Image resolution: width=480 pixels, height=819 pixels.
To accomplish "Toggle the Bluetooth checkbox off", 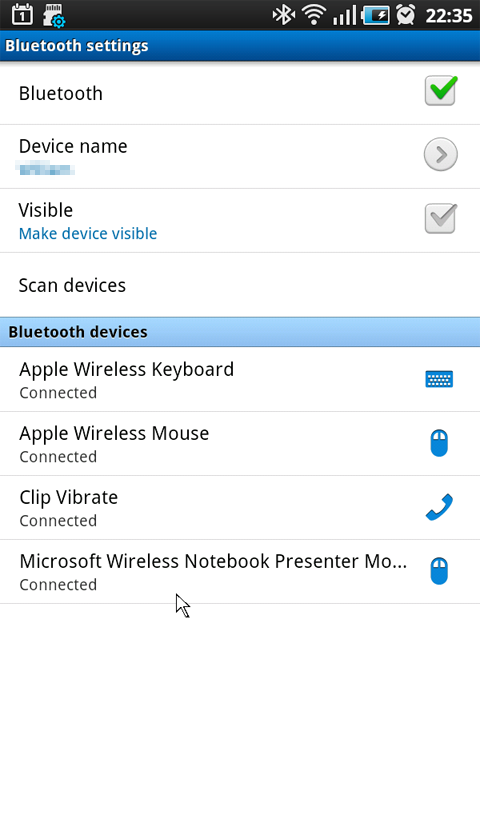I will tap(441, 91).
